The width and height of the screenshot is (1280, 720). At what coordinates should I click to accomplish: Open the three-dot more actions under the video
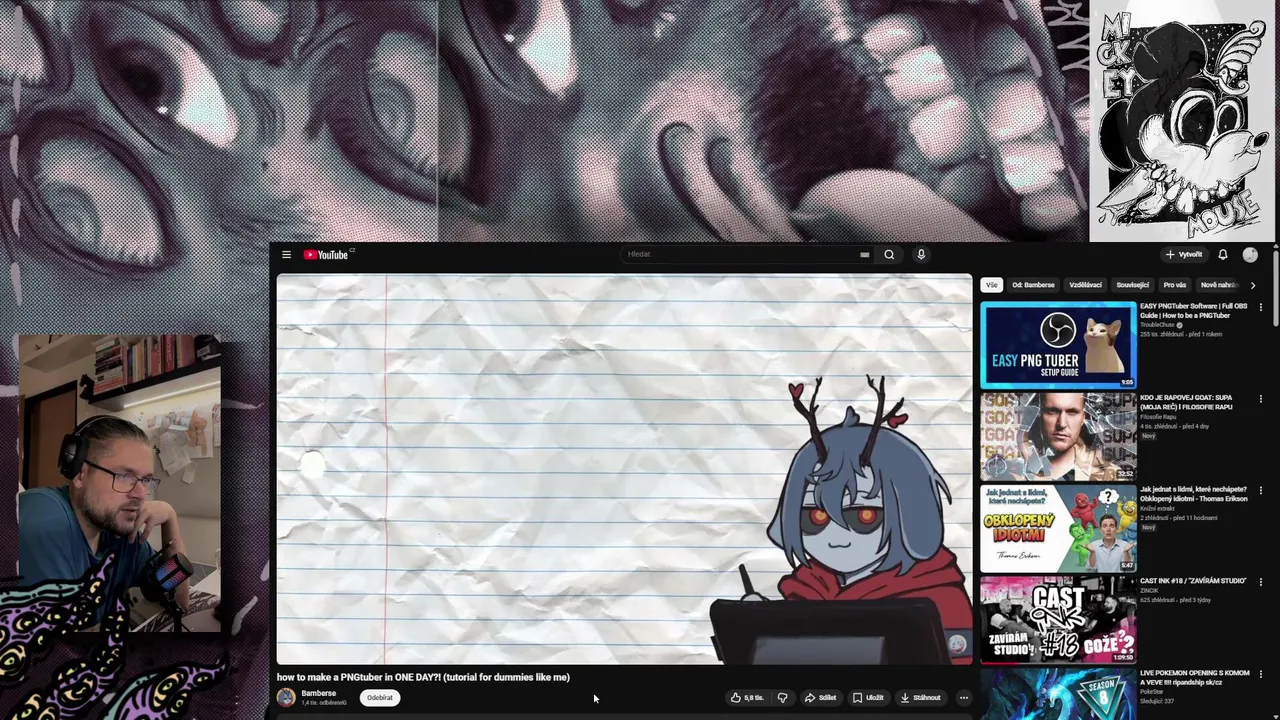pyautogui.click(x=963, y=698)
